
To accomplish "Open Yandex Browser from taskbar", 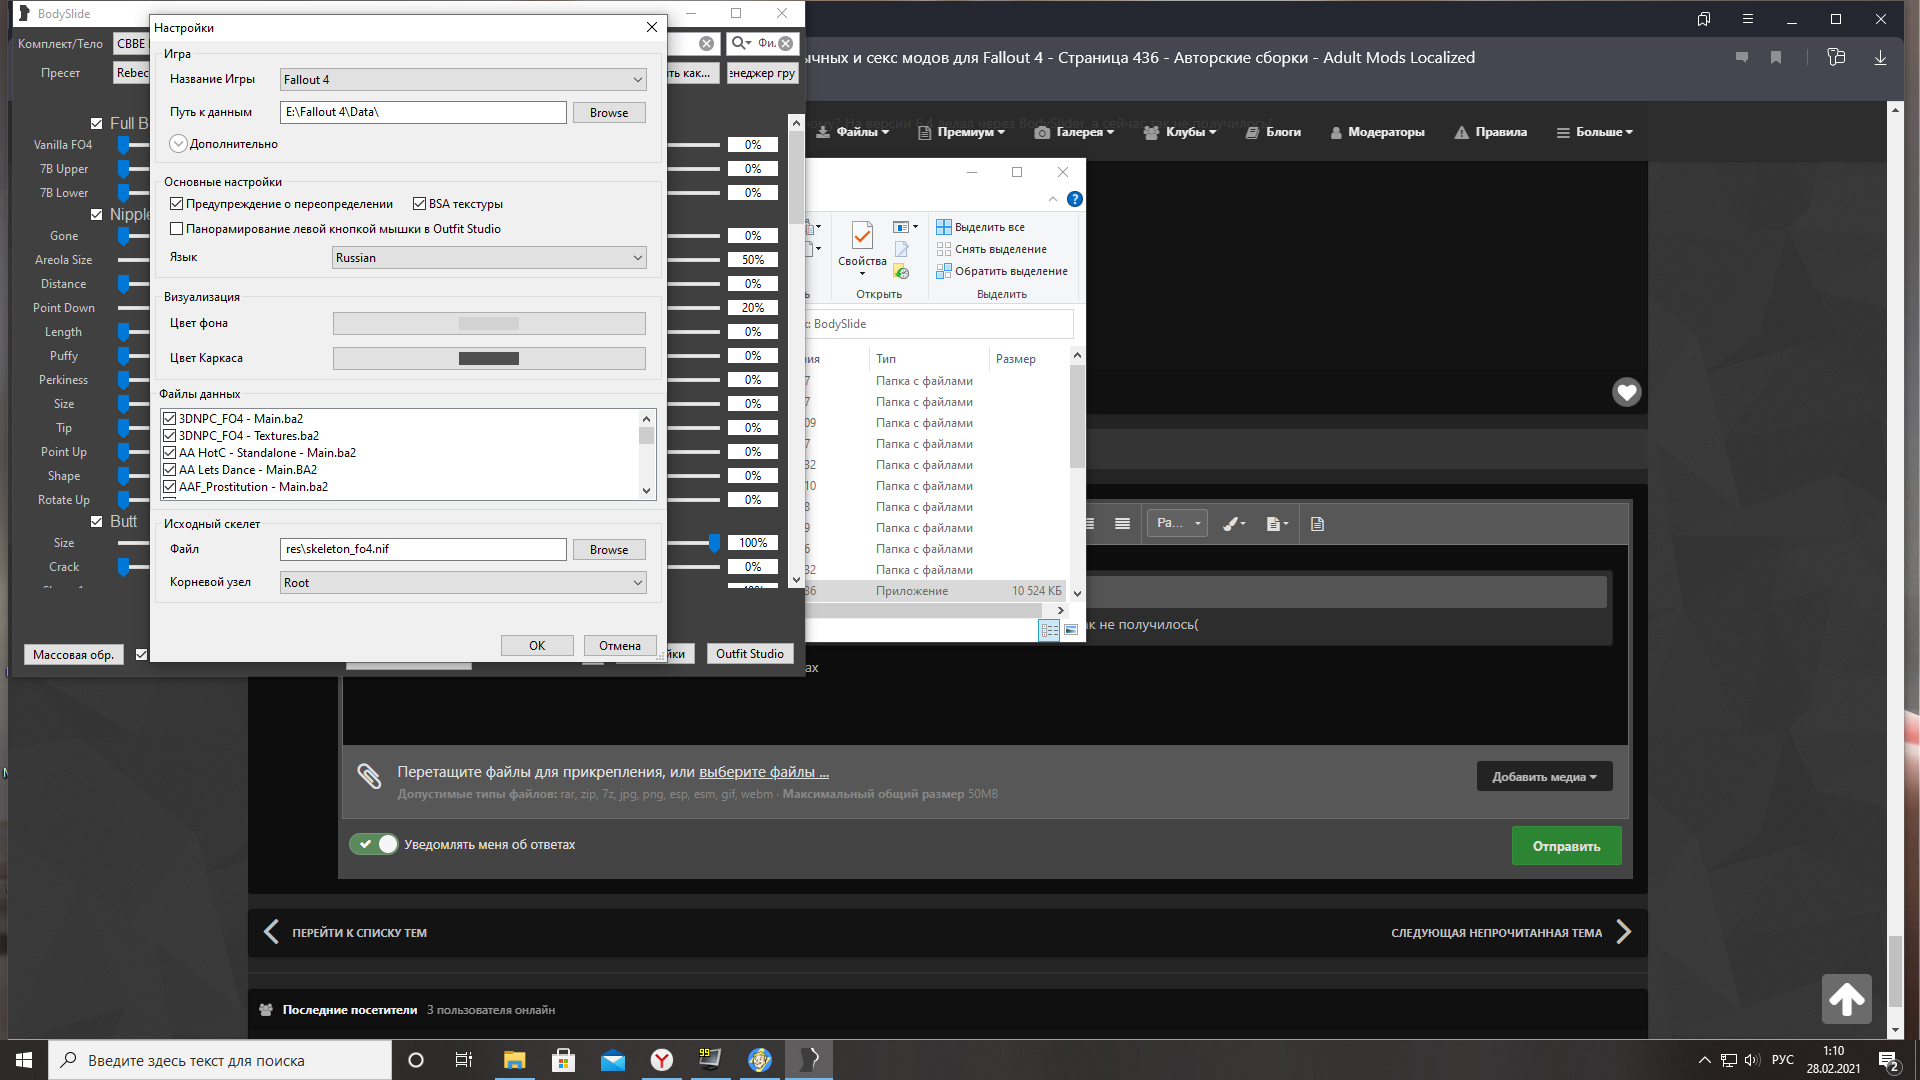I will [x=661, y=1060].
